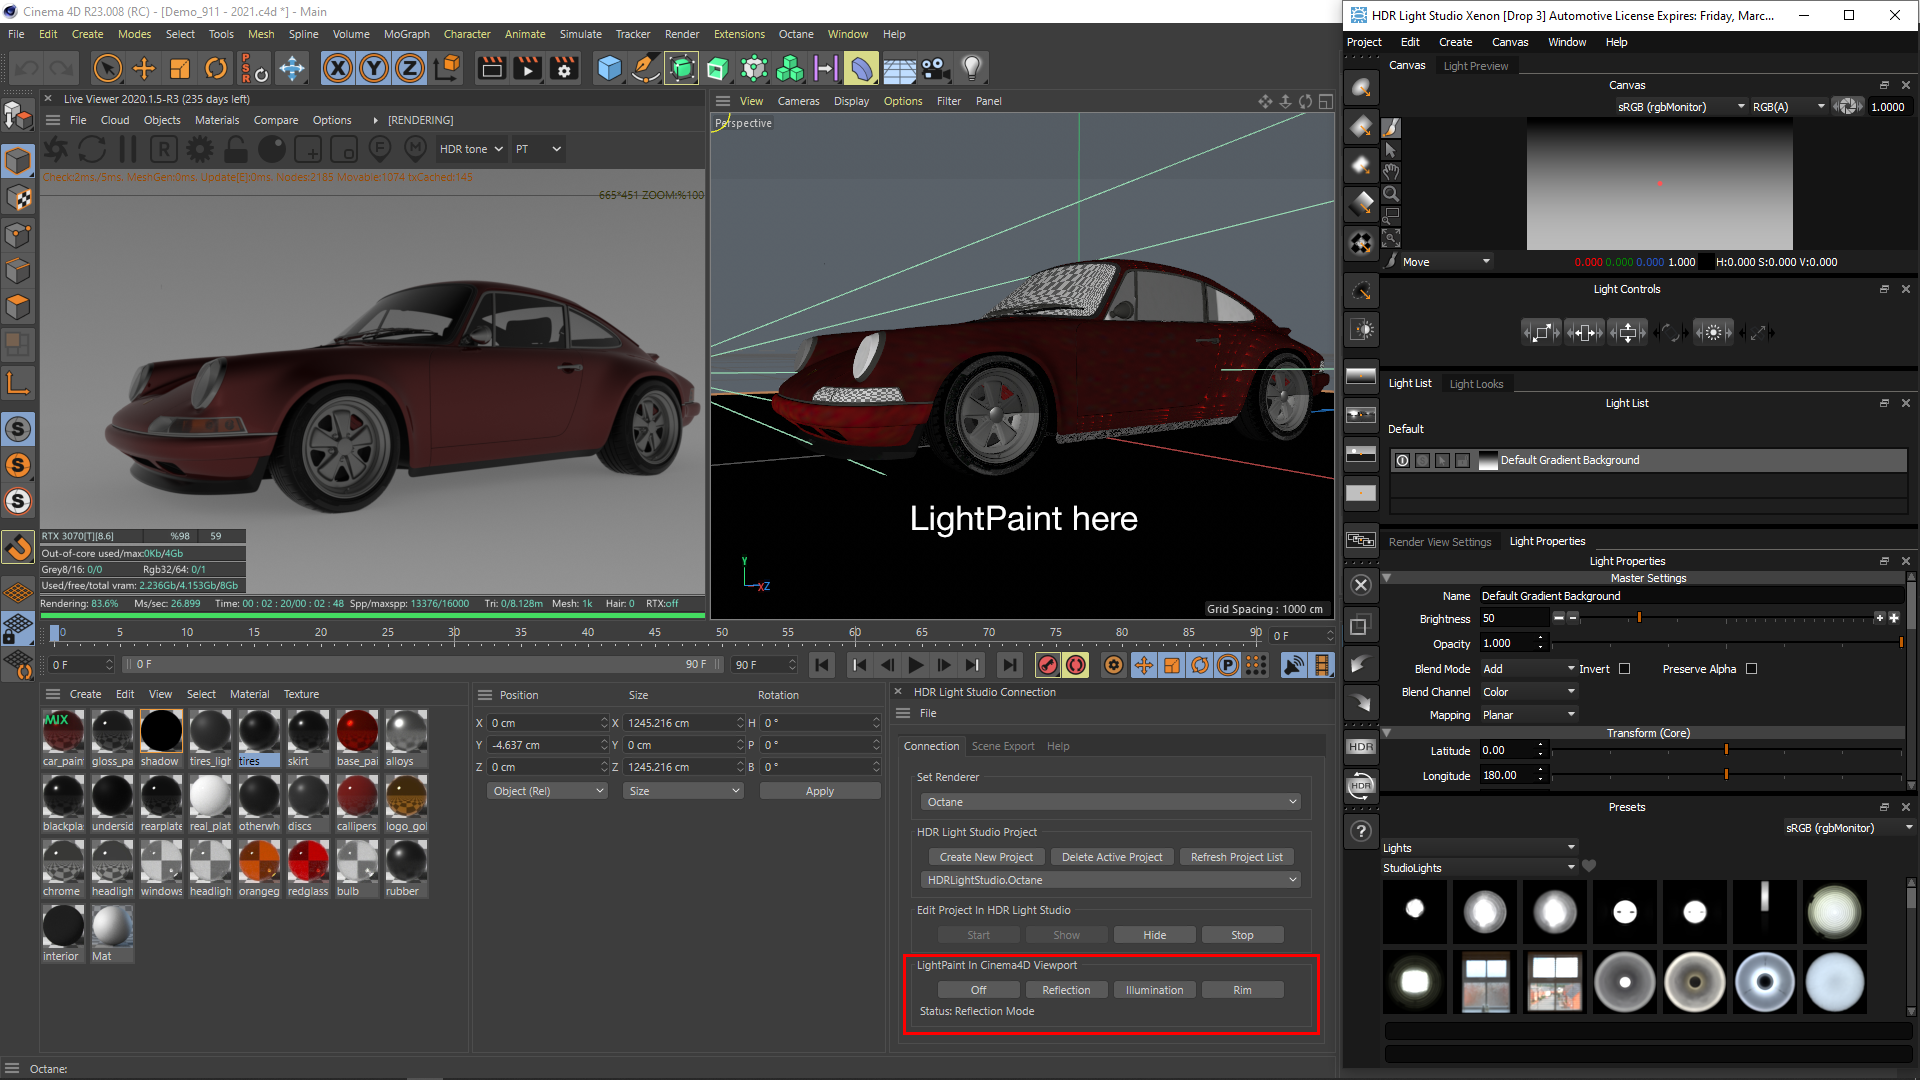Viewport: 1920px width, 1080px height.
Task: Select the Scale tool in main toolbar
Action: click(x=180, y=68)
